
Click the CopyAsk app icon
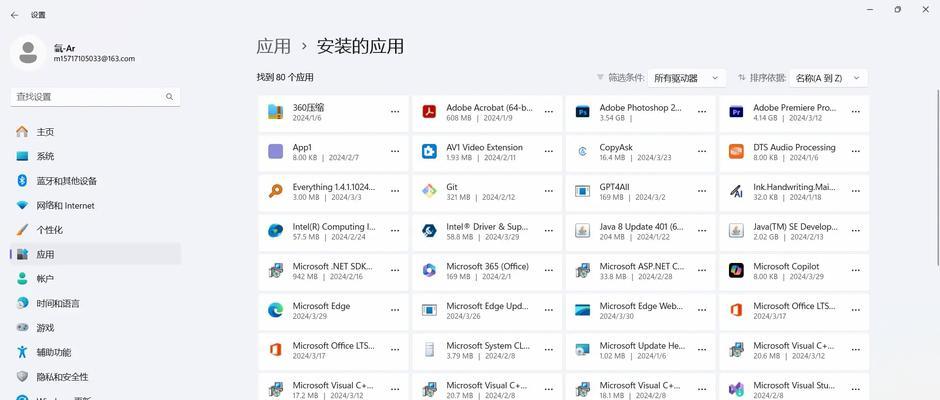[x=582, y=151]
